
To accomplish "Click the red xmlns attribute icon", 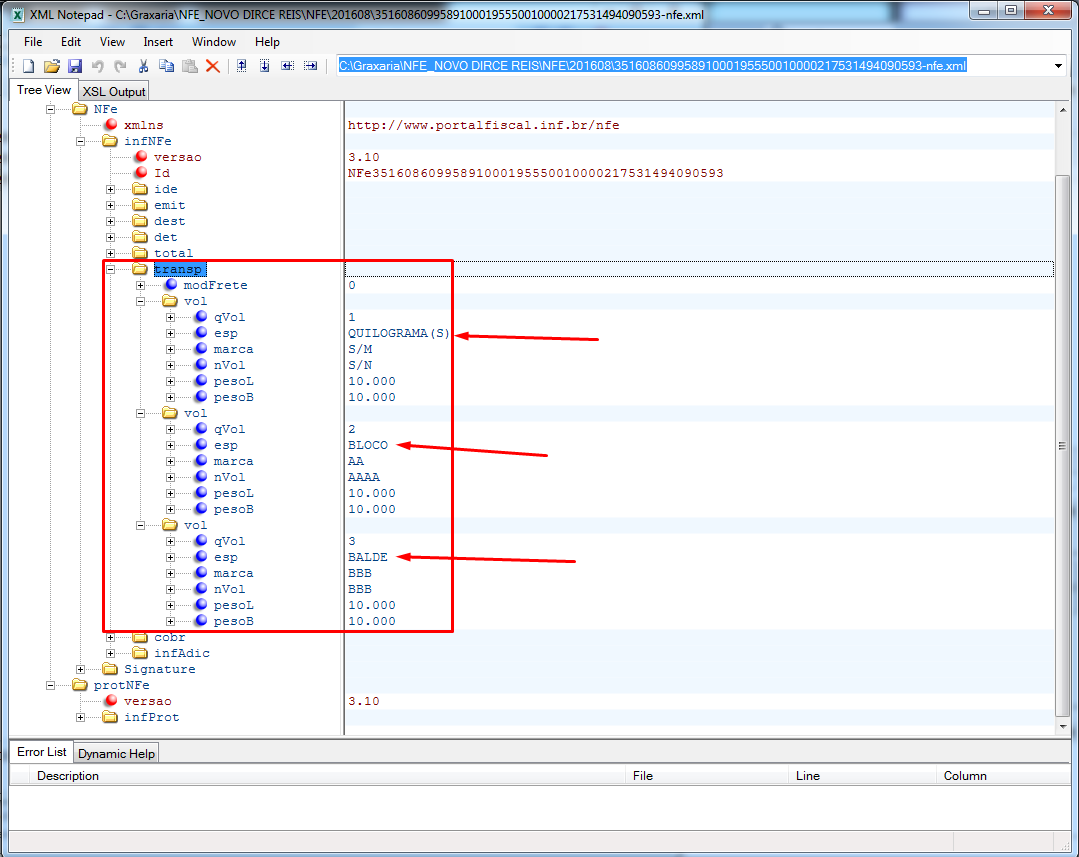I will (x=111, y=125).
